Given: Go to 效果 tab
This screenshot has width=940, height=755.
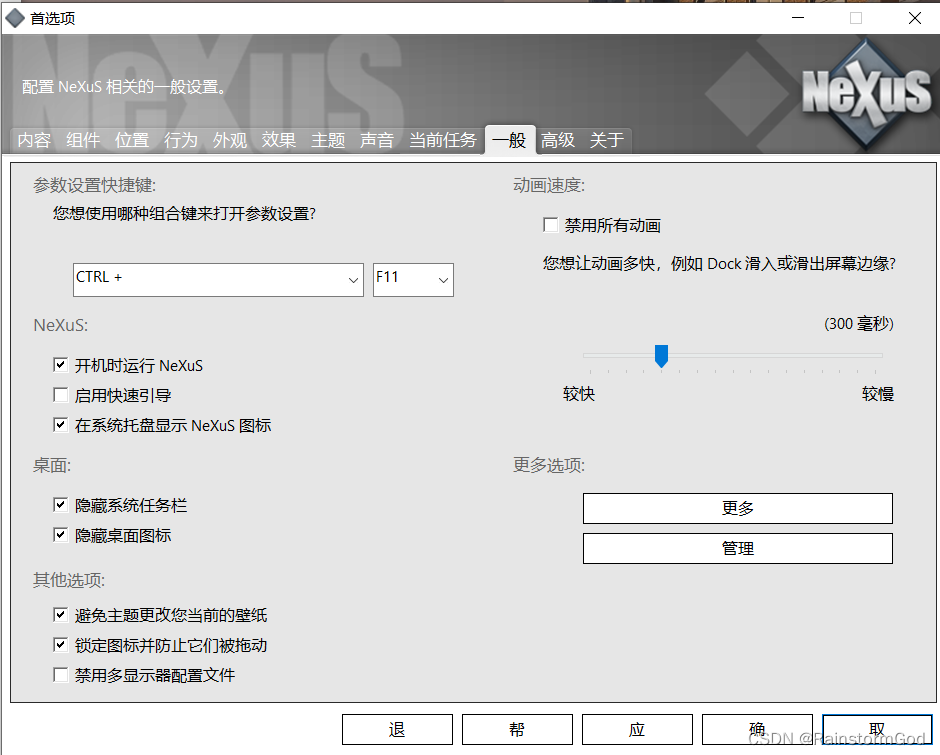Looking at the screenshot, I should coord(279,140).
